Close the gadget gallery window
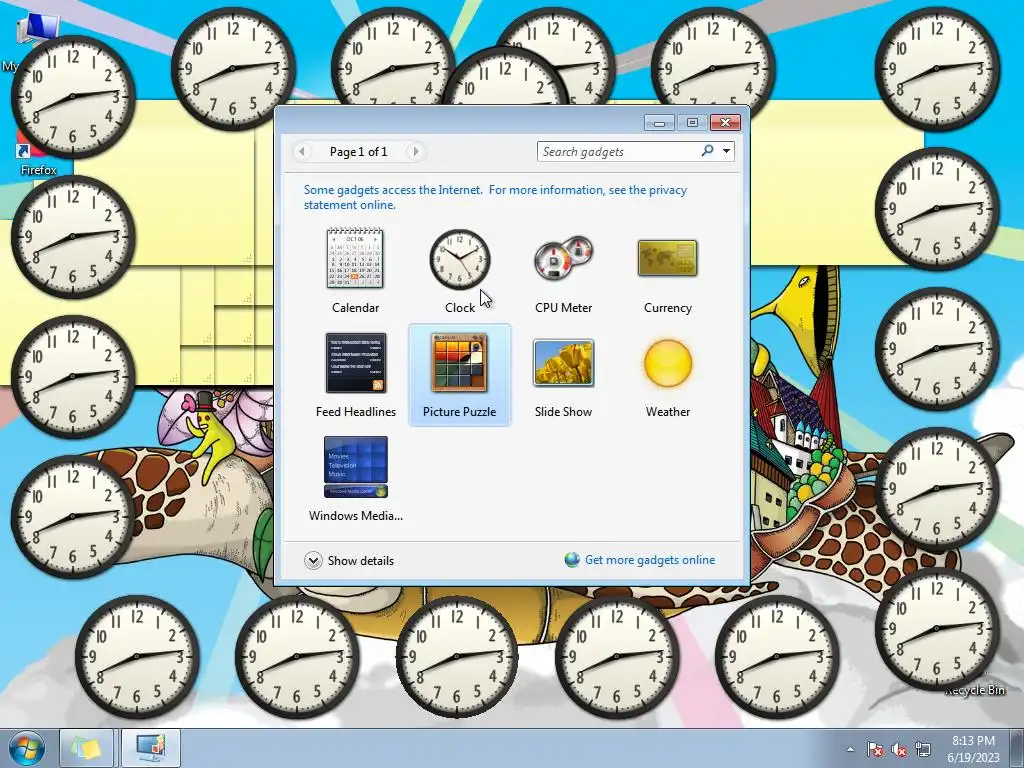 click(725, 123)
